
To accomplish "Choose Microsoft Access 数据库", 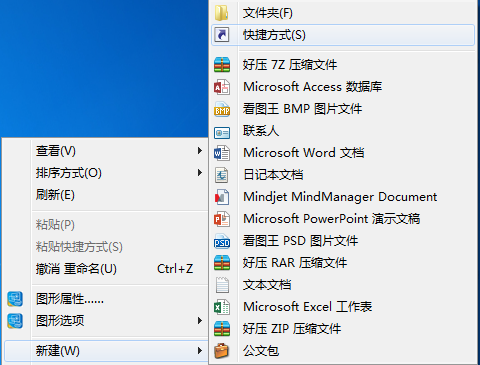I will [343, 87].
